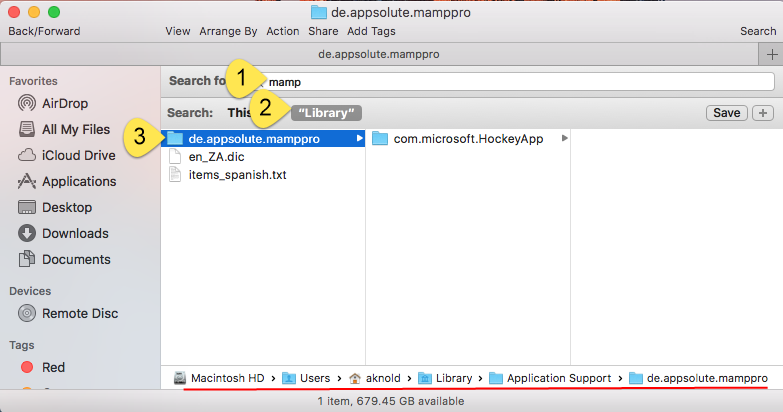
Task: Click de.appsolute.mamppro in the path bar
Action: (x=698, y=378)
